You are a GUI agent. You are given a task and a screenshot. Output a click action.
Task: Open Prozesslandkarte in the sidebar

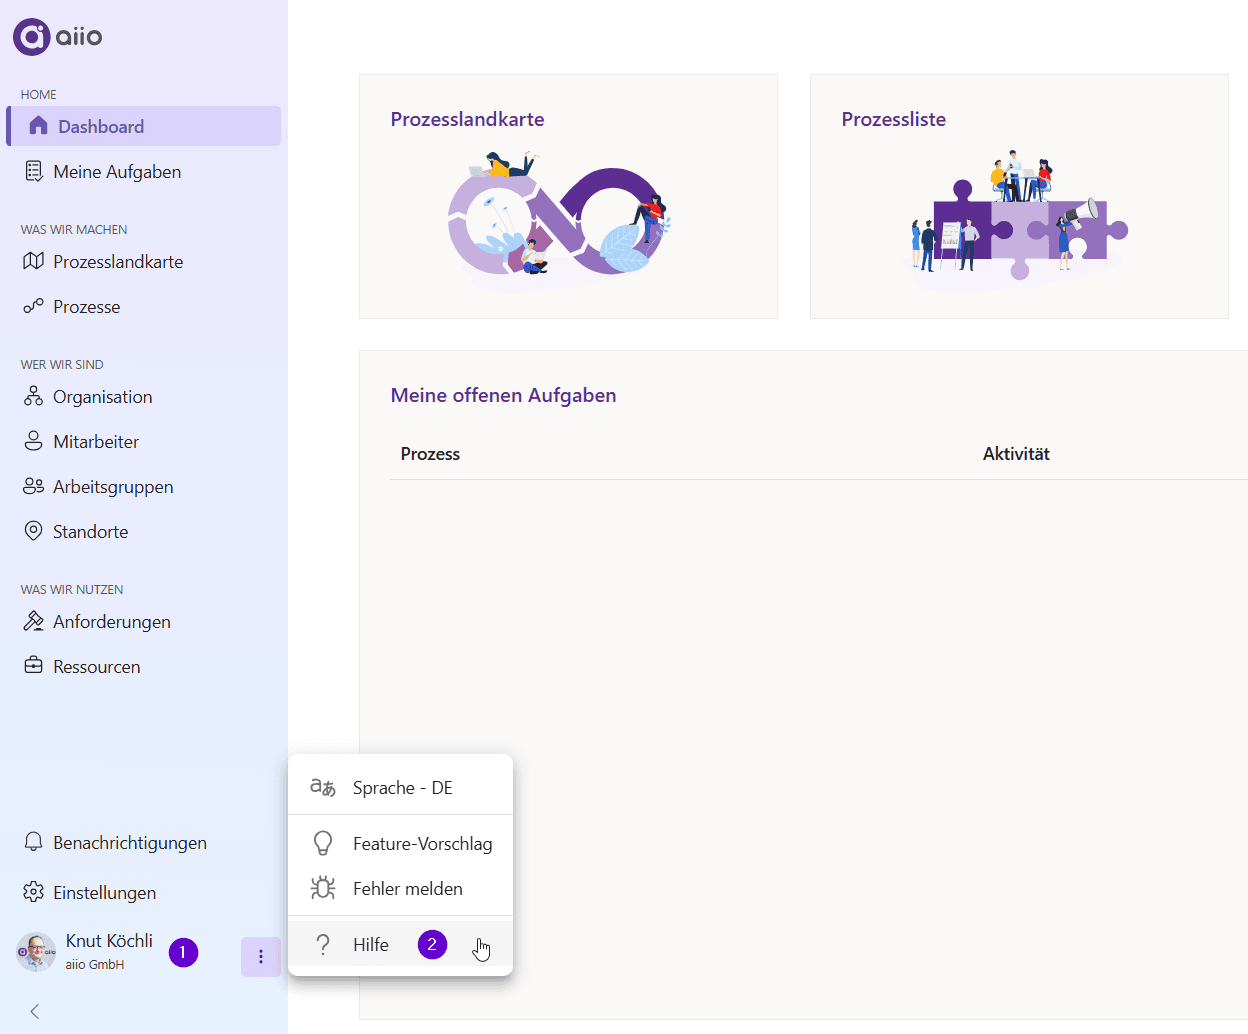point(144,261)
